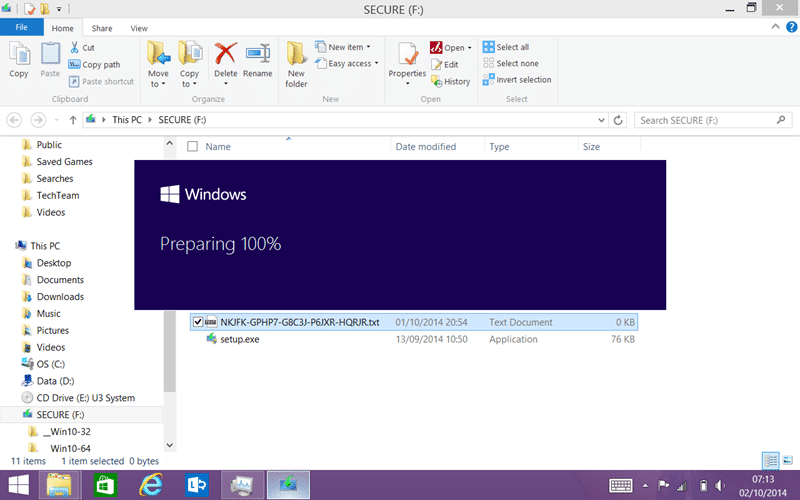Viewport: 800px width, 500px height.
Task: Toggle the select-all checkbox beside Name header
Action: [x=192, y=146]
